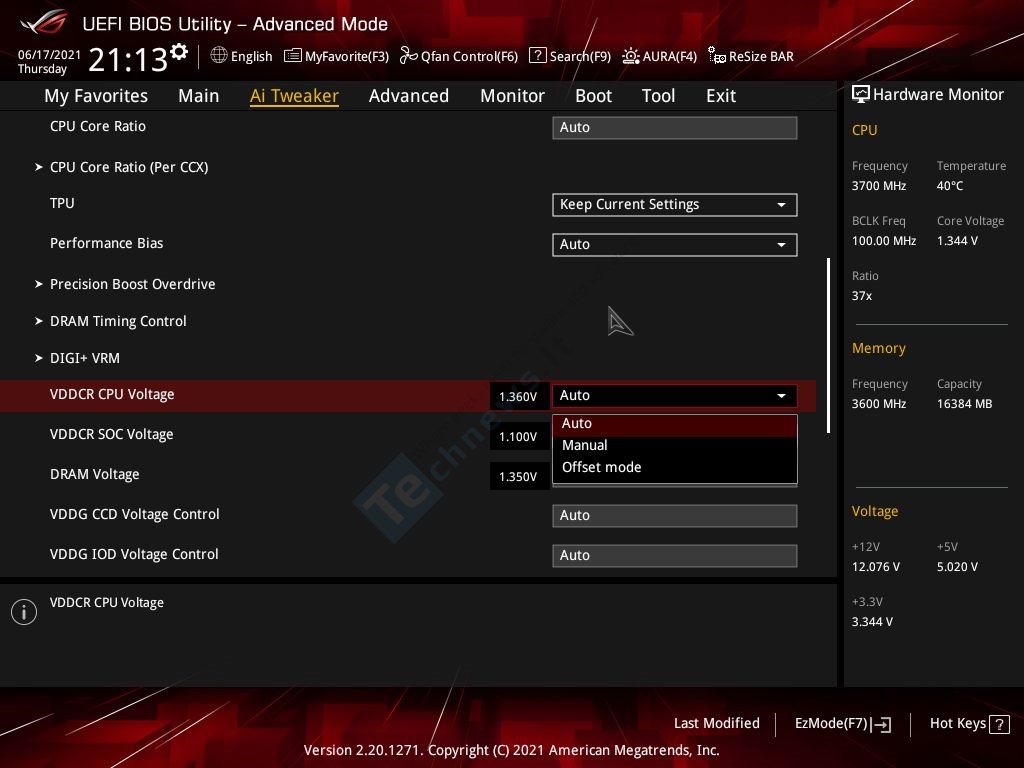Select the VDDCR SOC Voltage row label
Image resolution: width=1024 pixels, height=768 pixels.
(x=112, y=434)
